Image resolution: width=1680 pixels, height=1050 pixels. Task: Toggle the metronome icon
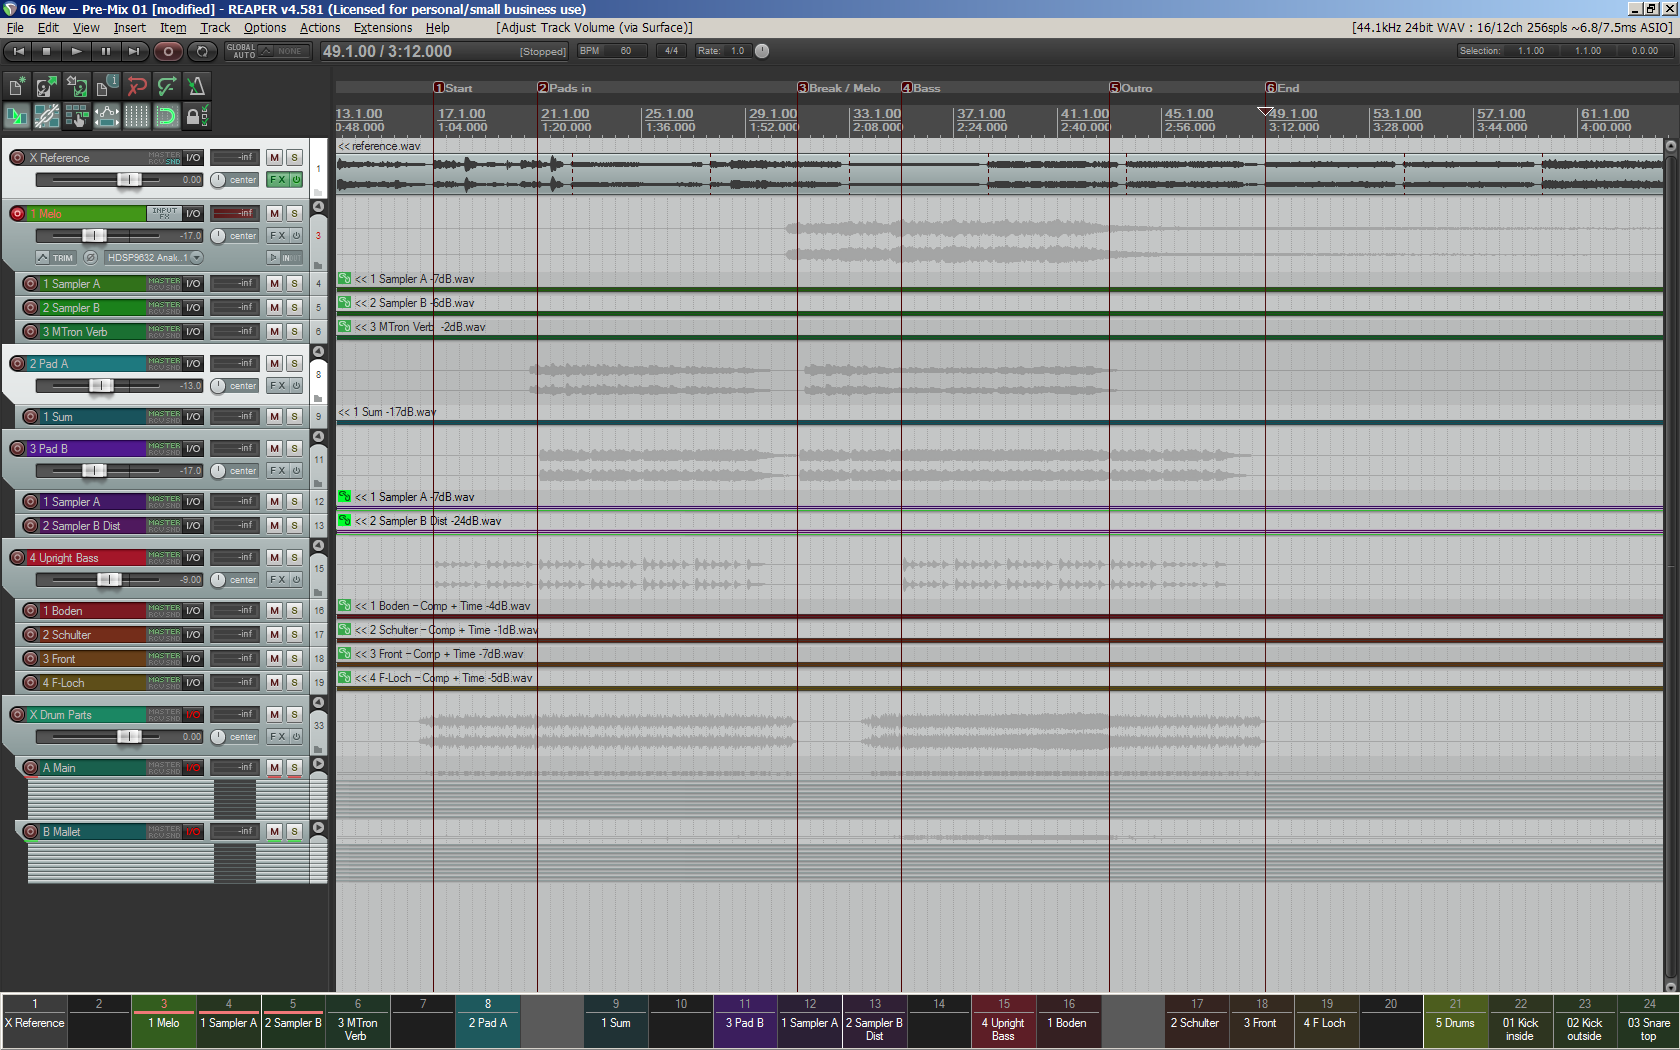tap(196, 87)
